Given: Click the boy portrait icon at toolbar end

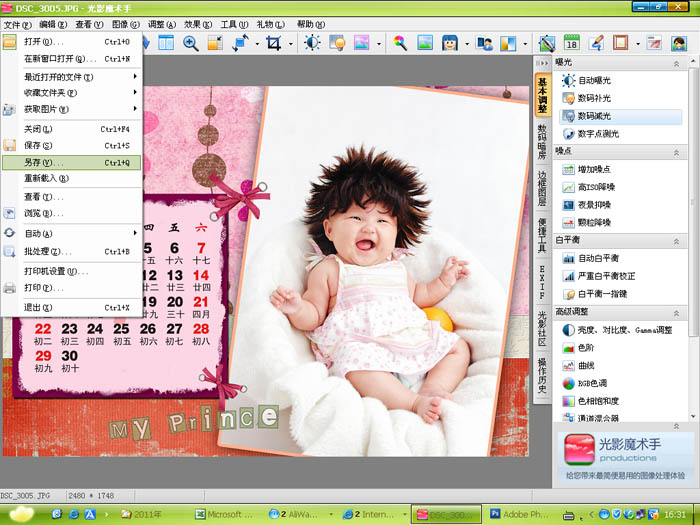Looking at the screenshot, I should 679,43.
